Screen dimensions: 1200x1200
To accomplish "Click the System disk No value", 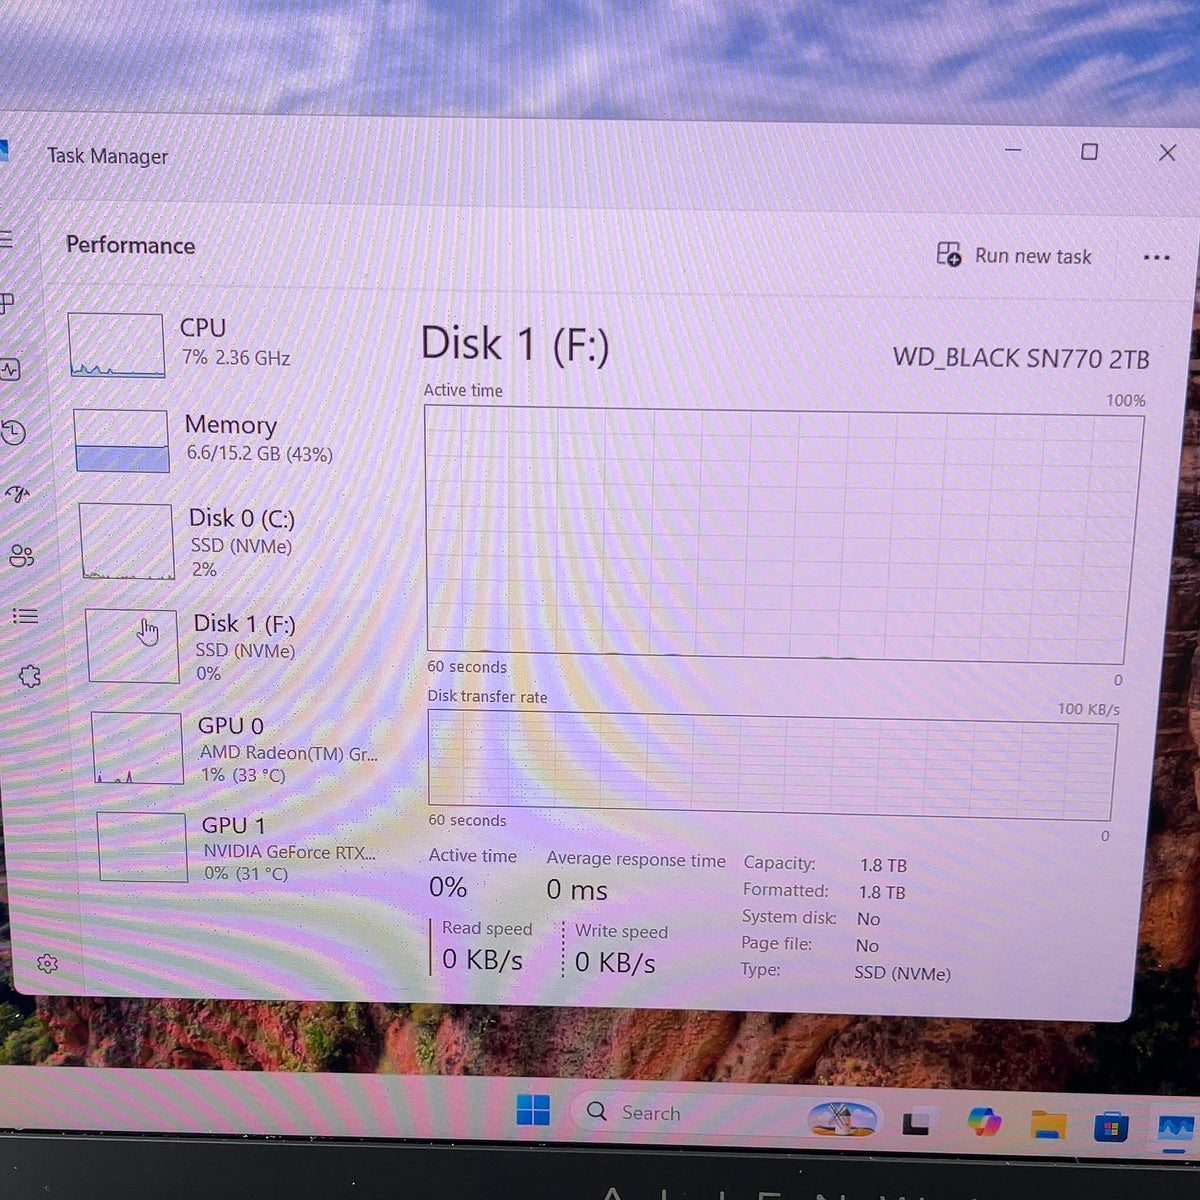I will [x=868, y=919].
